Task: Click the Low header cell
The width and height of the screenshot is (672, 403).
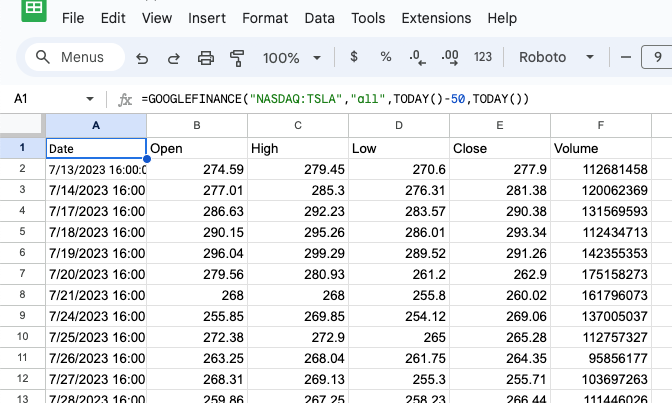Action: 399,148
